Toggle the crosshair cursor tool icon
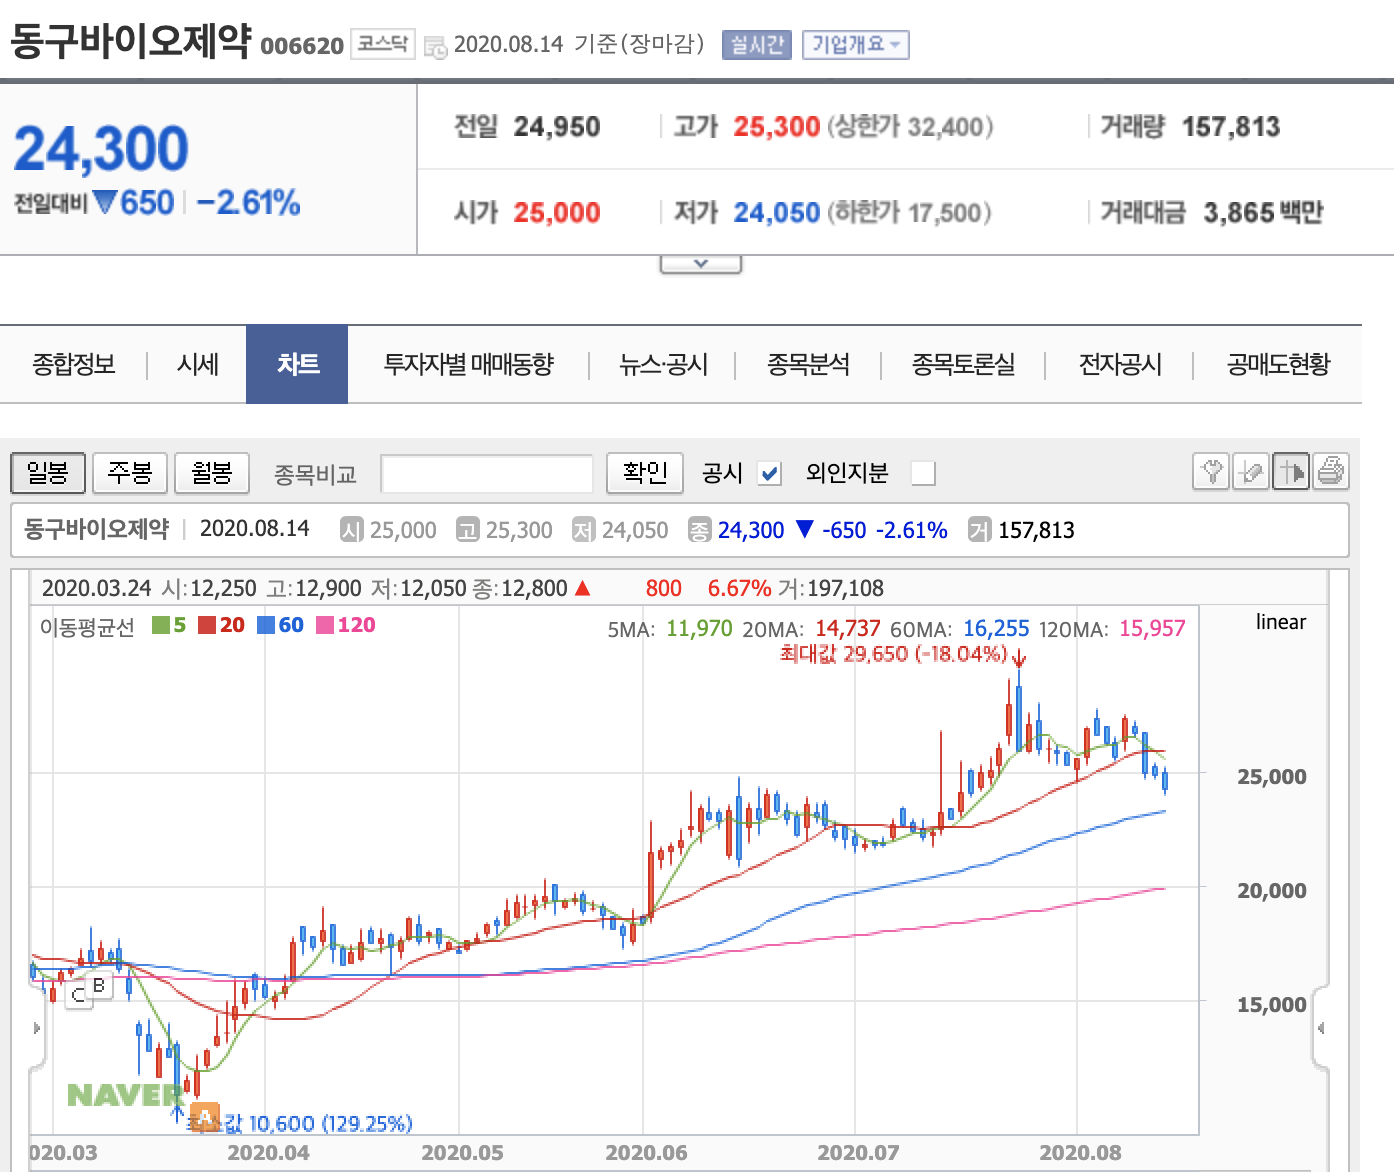The width and height of the screenshot is (1394, 1172). coord(1291,471)
